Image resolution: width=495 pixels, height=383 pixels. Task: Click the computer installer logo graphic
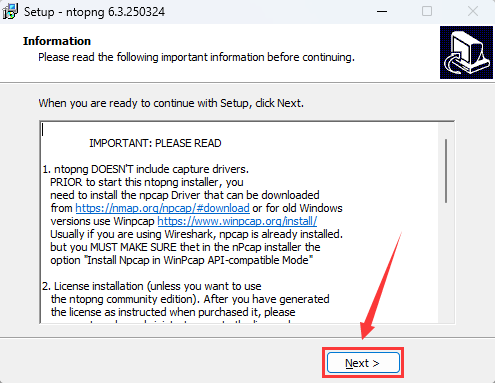tap(466, 53)
